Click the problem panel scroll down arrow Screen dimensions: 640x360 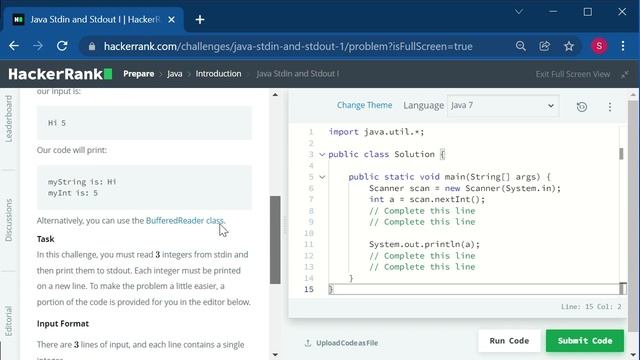coord(275,354)
